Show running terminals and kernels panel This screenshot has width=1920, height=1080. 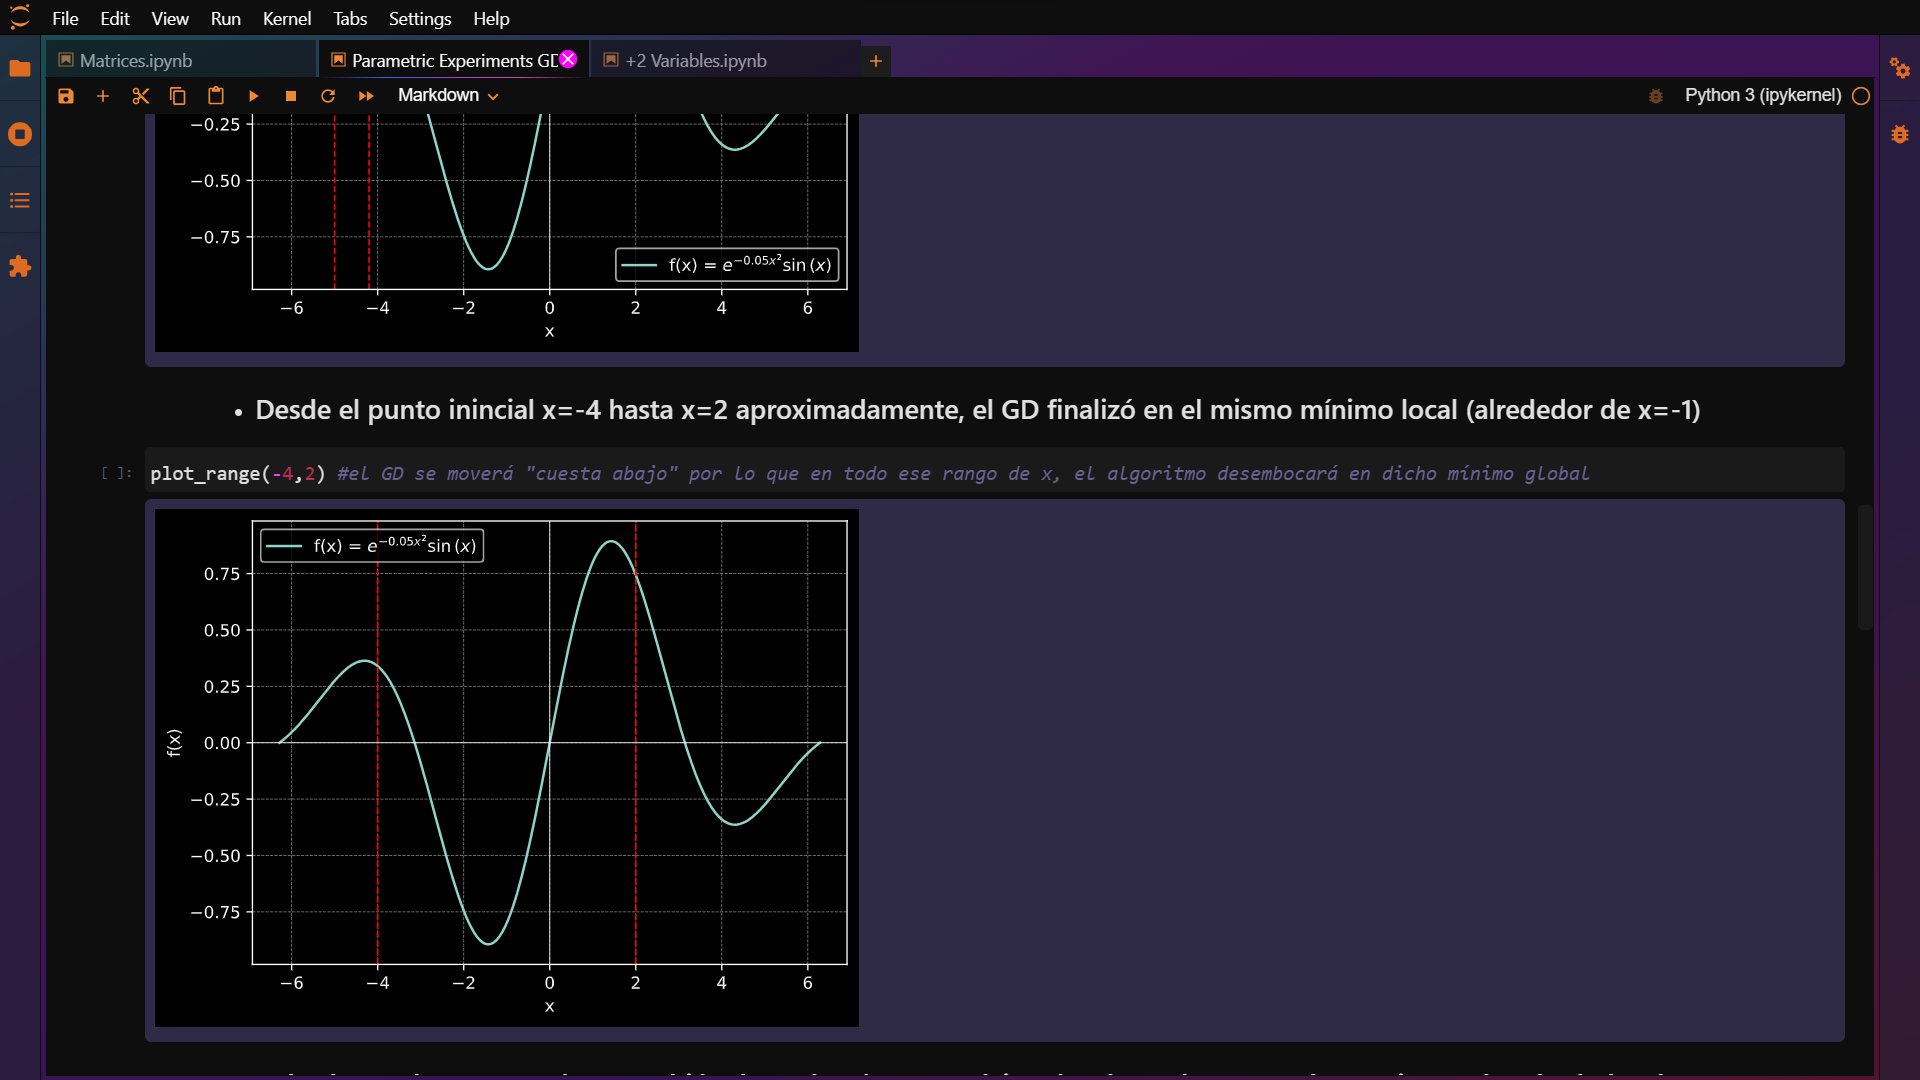(20, 134)
